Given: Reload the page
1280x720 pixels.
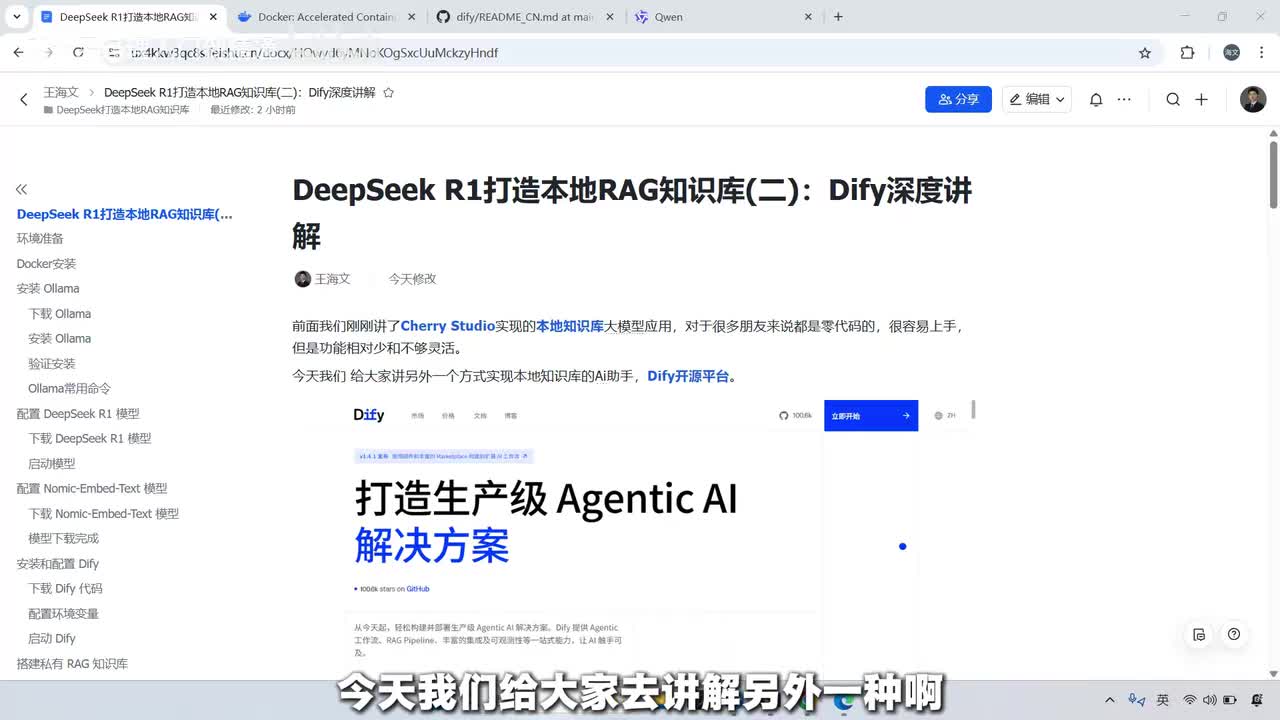Looking at the screenshot, I should (78, 53).
